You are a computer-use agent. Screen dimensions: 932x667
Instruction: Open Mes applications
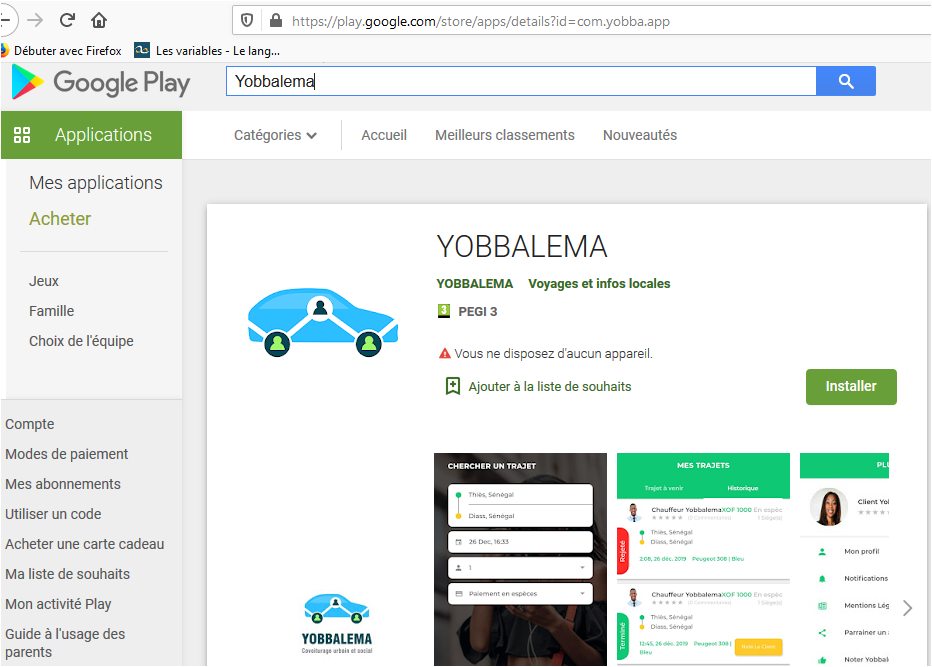pos(96,183)
